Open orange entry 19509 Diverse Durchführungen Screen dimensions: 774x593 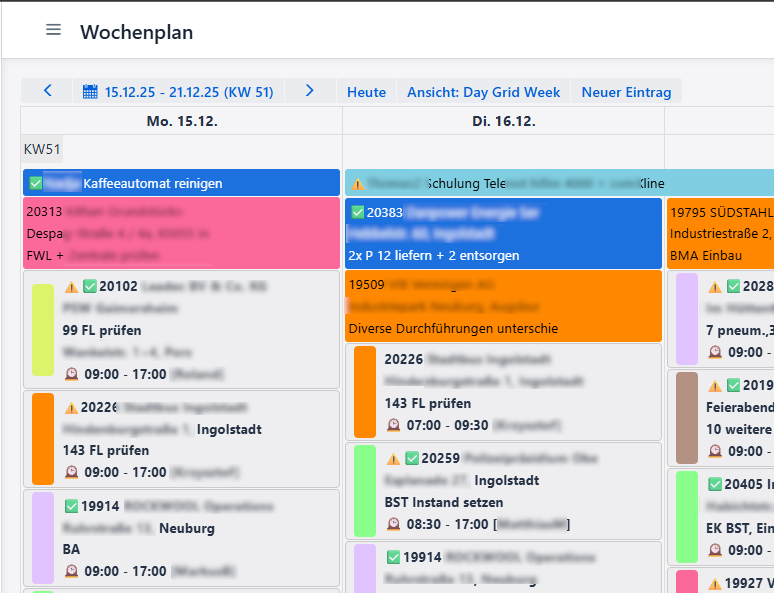point(503,306)
